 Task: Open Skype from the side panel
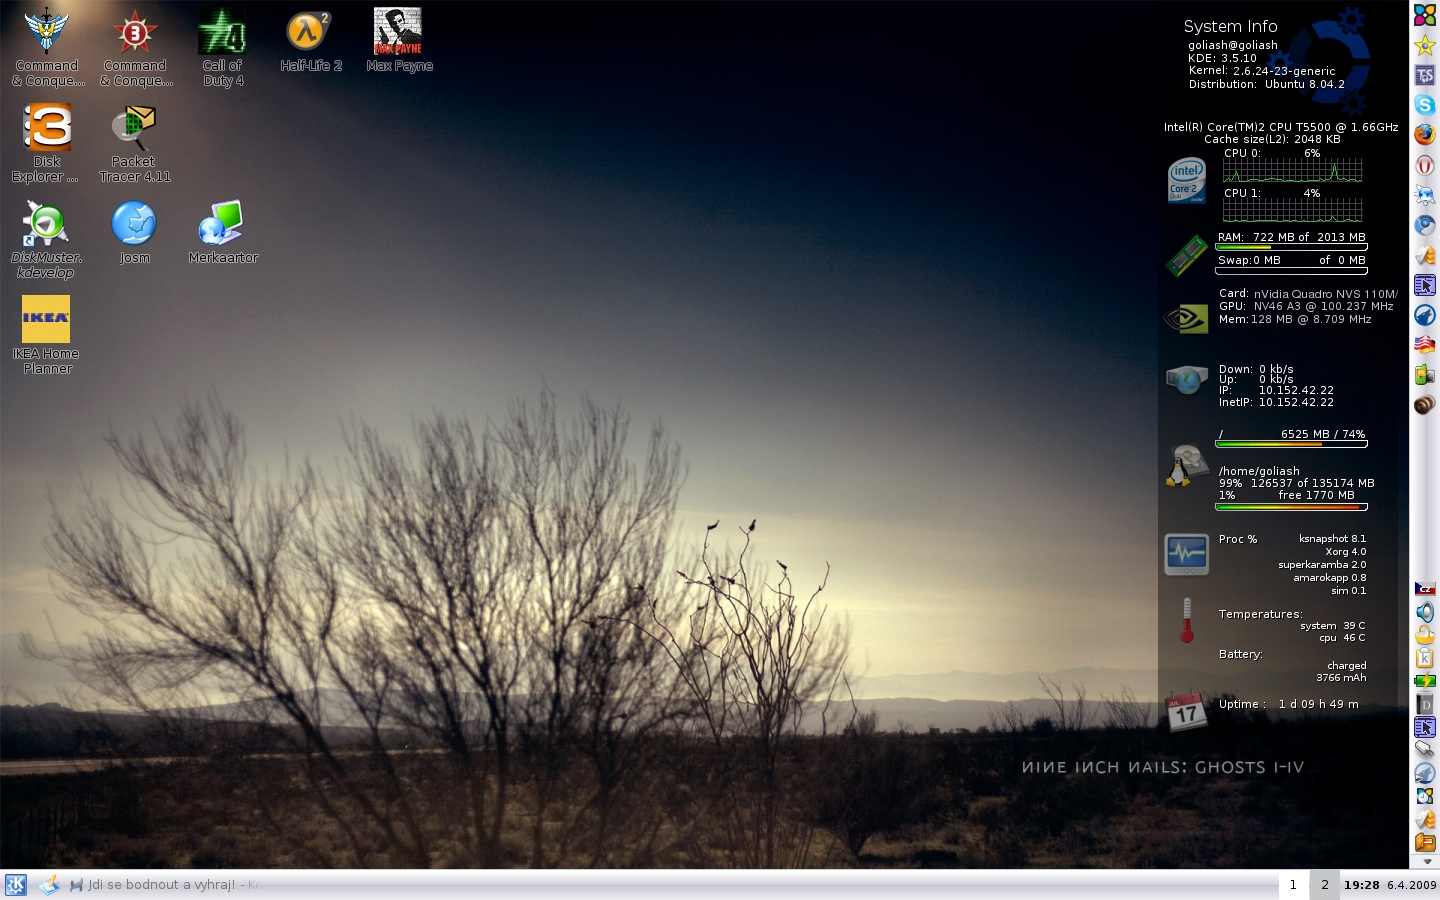[1424, 105]
